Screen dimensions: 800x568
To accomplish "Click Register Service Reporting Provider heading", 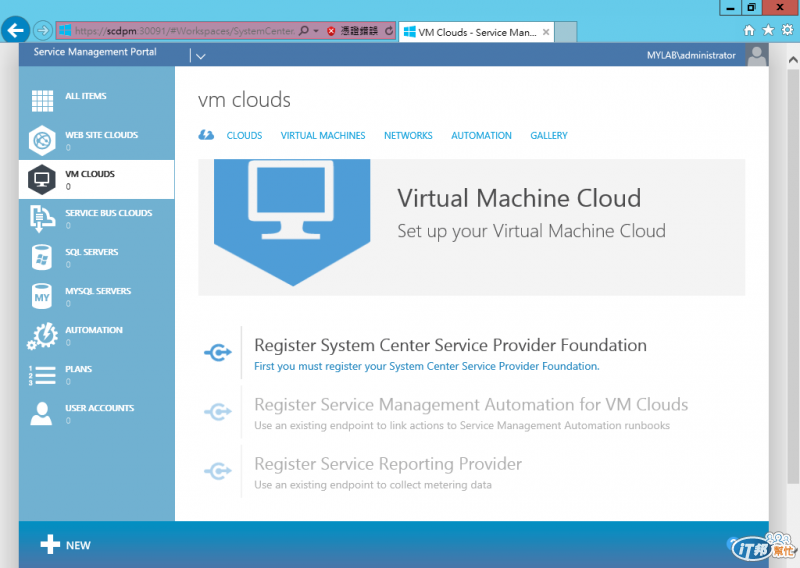I will click(388, 464).
